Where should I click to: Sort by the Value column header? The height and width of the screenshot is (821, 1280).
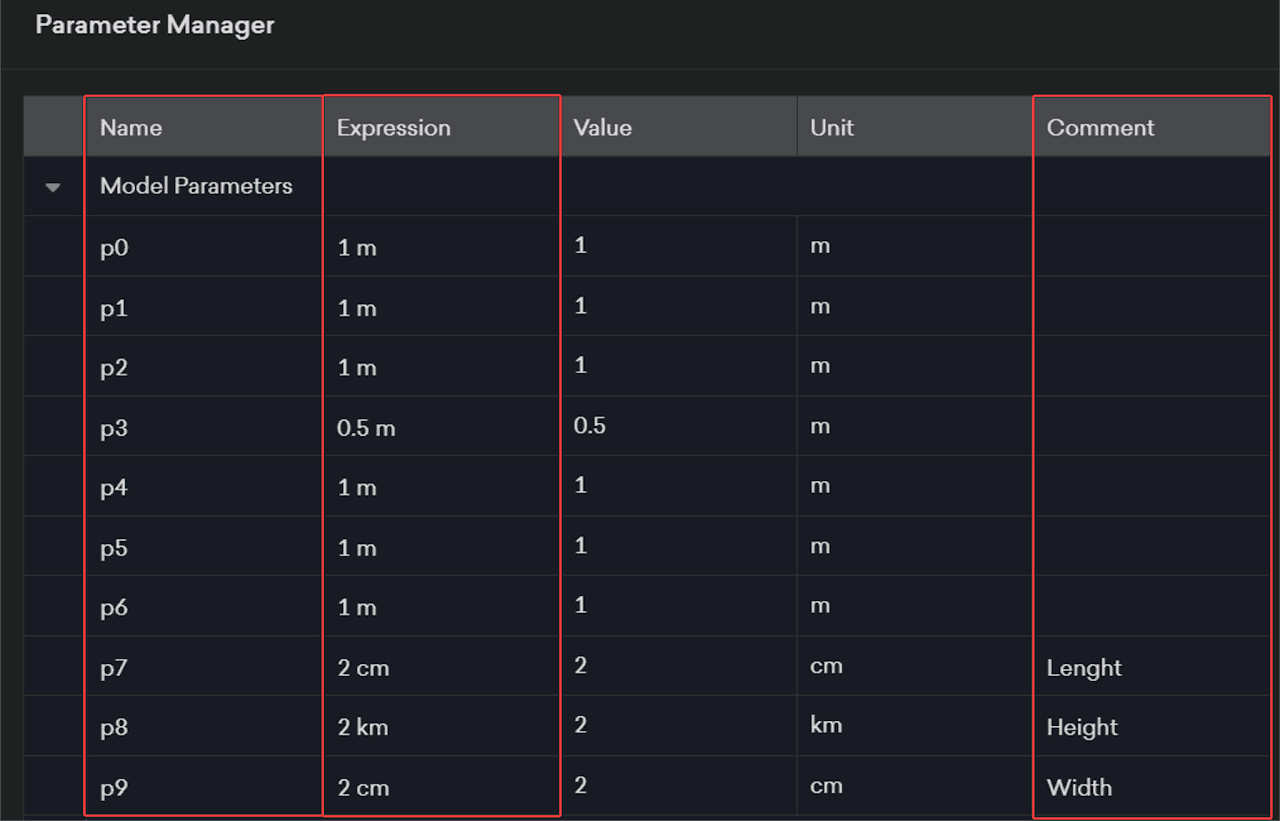point(602,128)
